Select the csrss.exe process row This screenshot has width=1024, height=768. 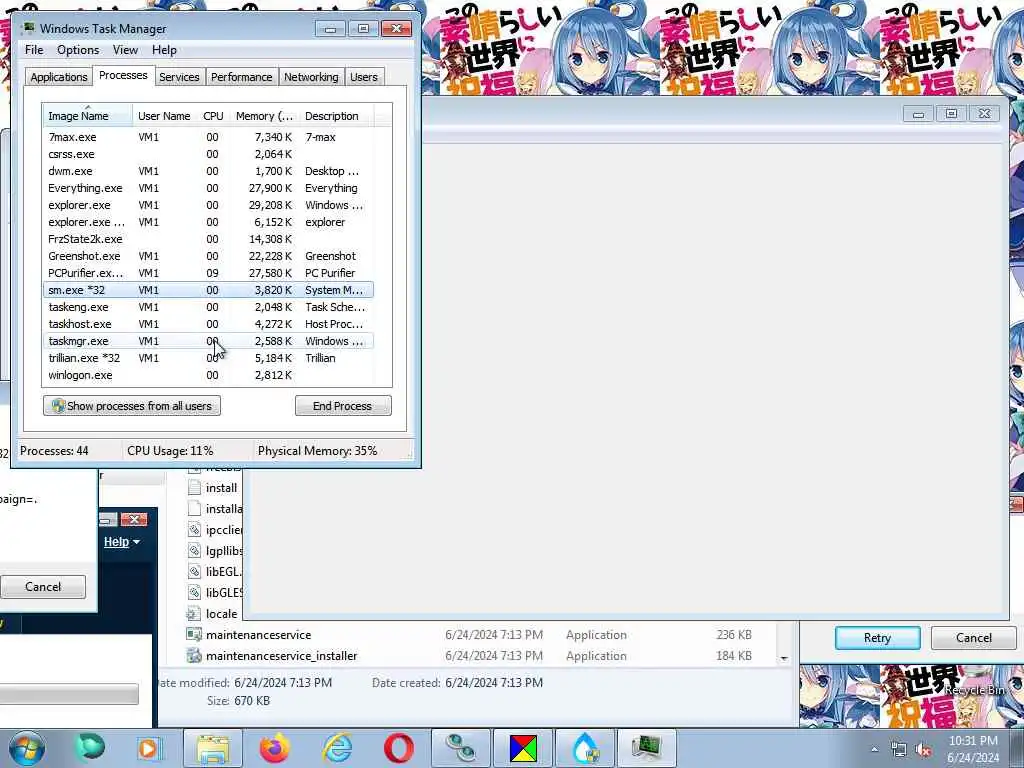209,154
